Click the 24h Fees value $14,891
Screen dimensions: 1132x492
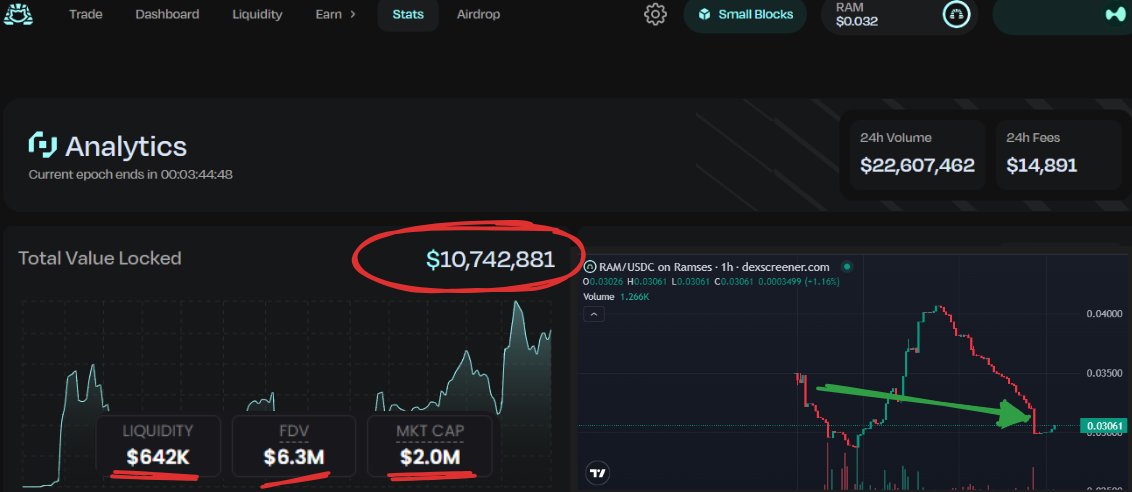pos(1041,165)
